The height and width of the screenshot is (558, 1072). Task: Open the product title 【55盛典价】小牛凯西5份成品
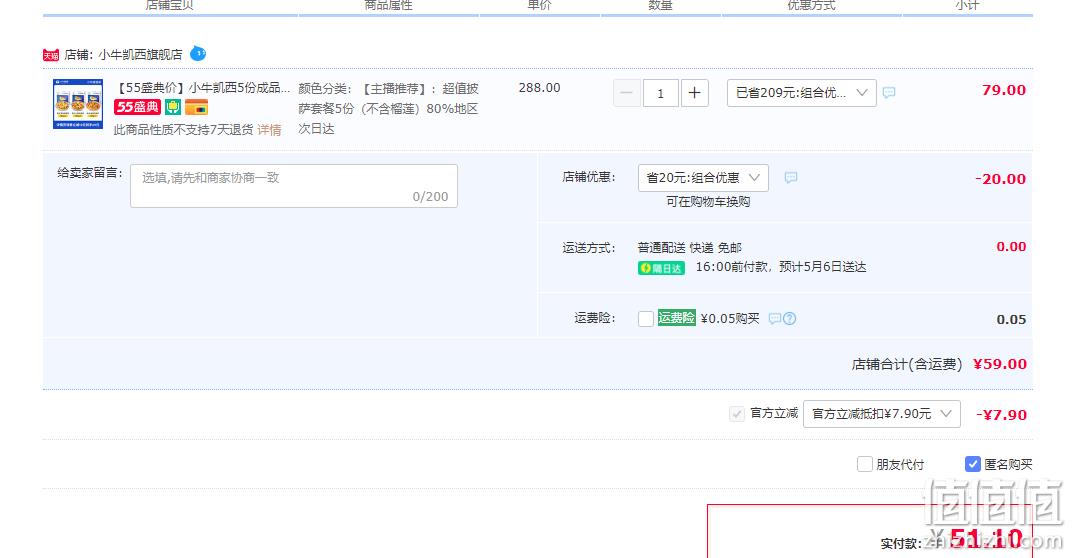pyautogui.click(x=202, y=88)
